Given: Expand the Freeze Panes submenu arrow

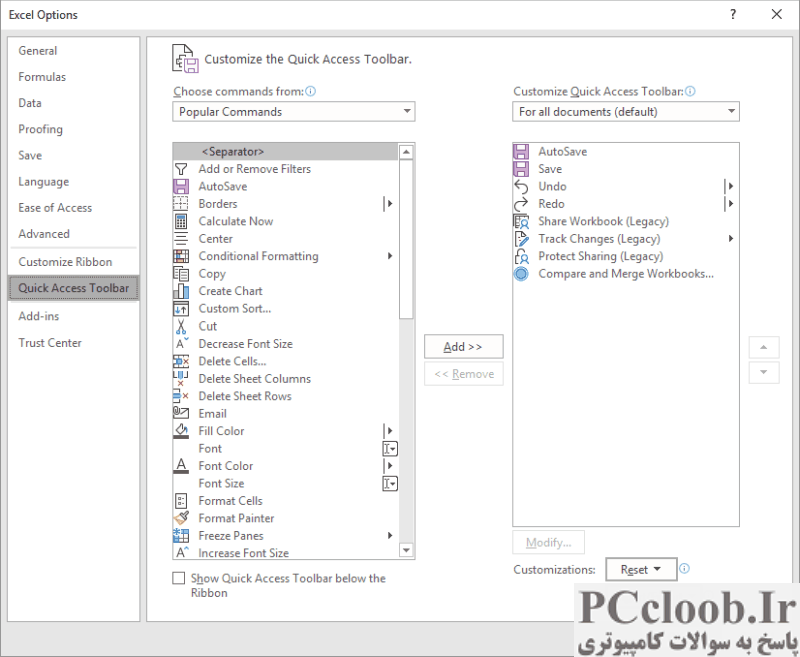Looking at the screenshot, I should click(x=390, y=536).
